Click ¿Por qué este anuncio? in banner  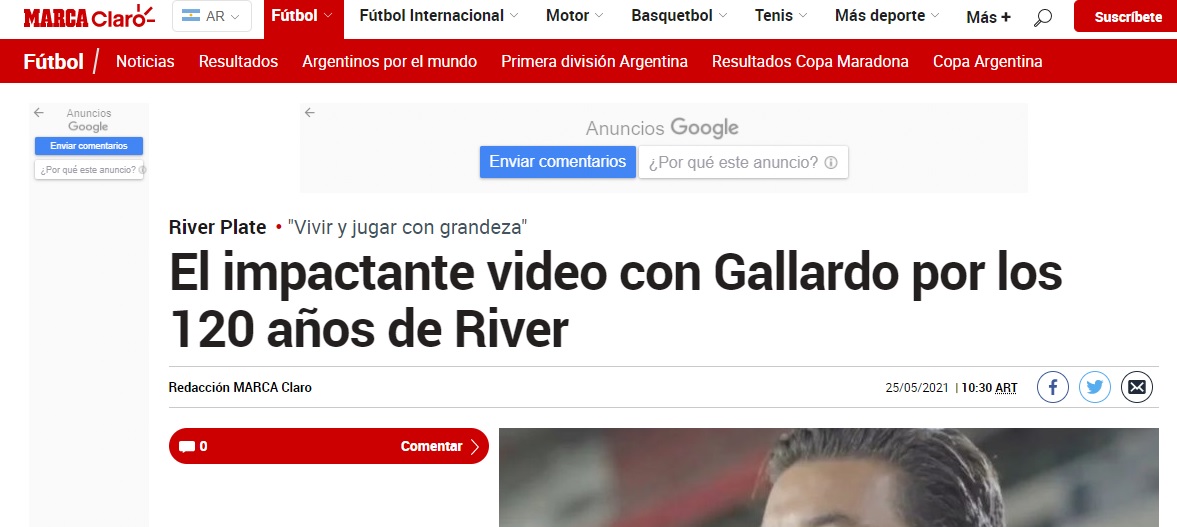coord(743,162)
